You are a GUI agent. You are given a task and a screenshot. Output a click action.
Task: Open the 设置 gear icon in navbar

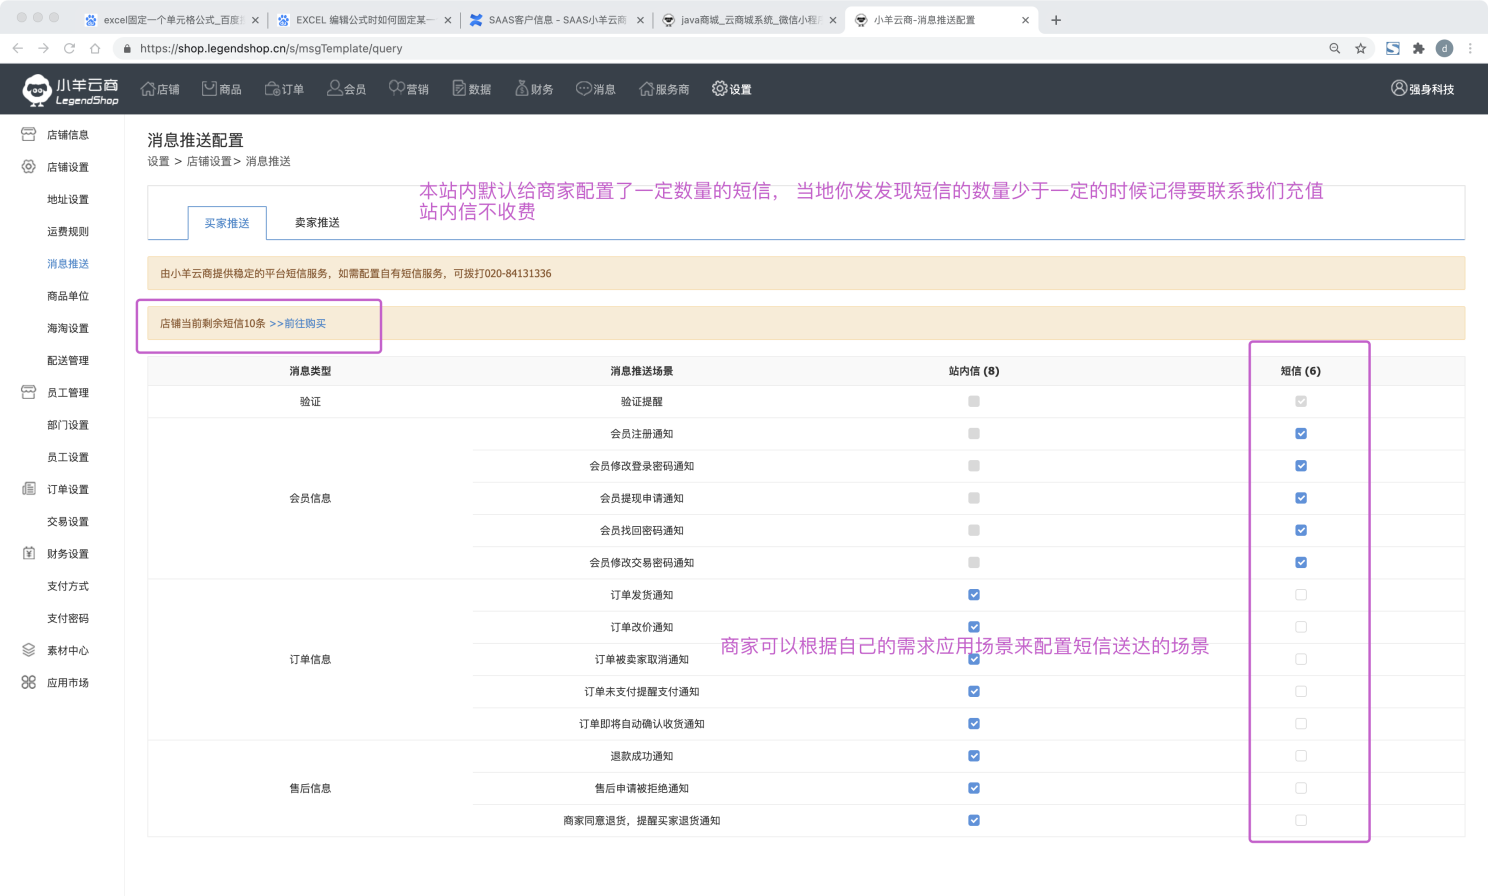tap(720, 89)
